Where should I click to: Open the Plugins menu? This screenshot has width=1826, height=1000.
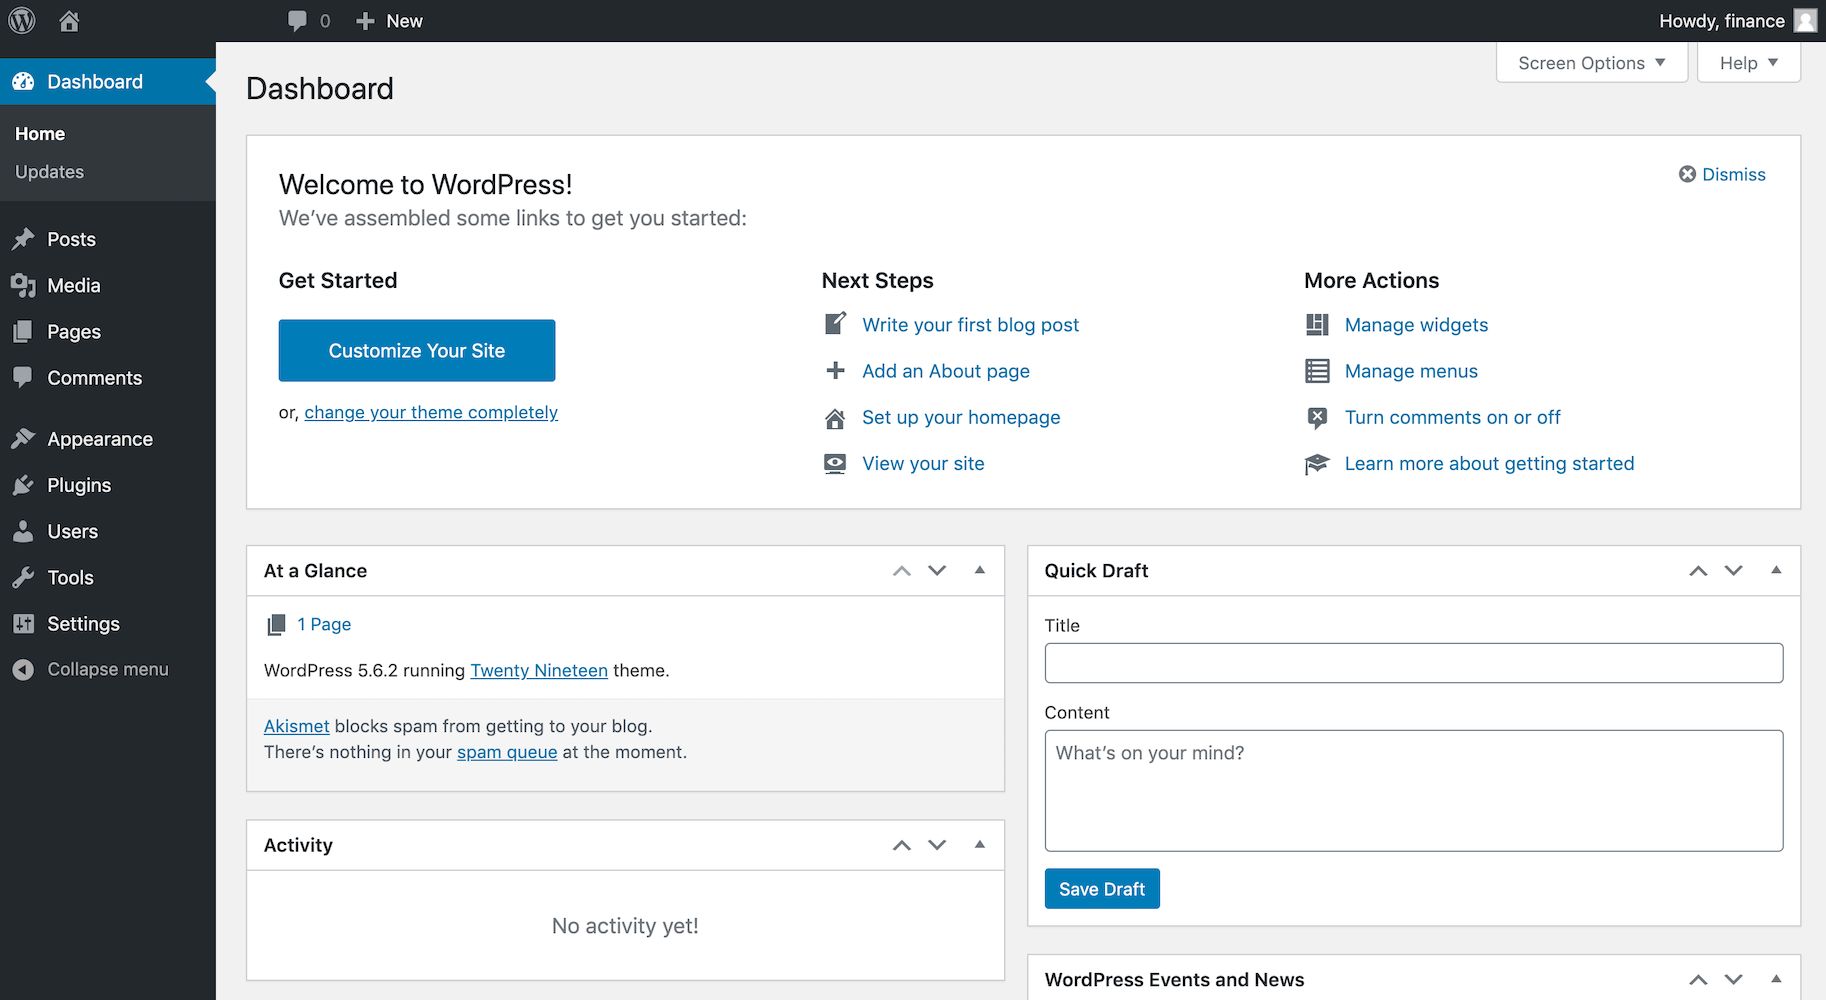(x=108, y=485)
